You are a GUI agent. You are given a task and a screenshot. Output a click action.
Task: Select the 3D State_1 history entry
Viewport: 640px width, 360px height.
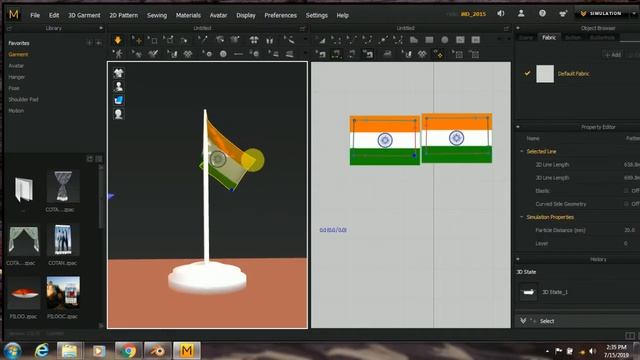[555, 292]
